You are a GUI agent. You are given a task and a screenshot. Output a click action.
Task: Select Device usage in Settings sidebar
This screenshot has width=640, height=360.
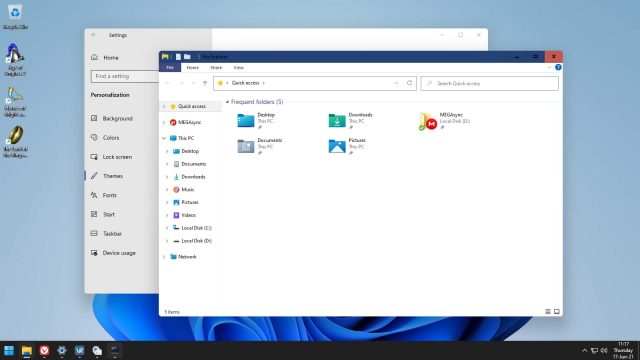tap(119, 253)
